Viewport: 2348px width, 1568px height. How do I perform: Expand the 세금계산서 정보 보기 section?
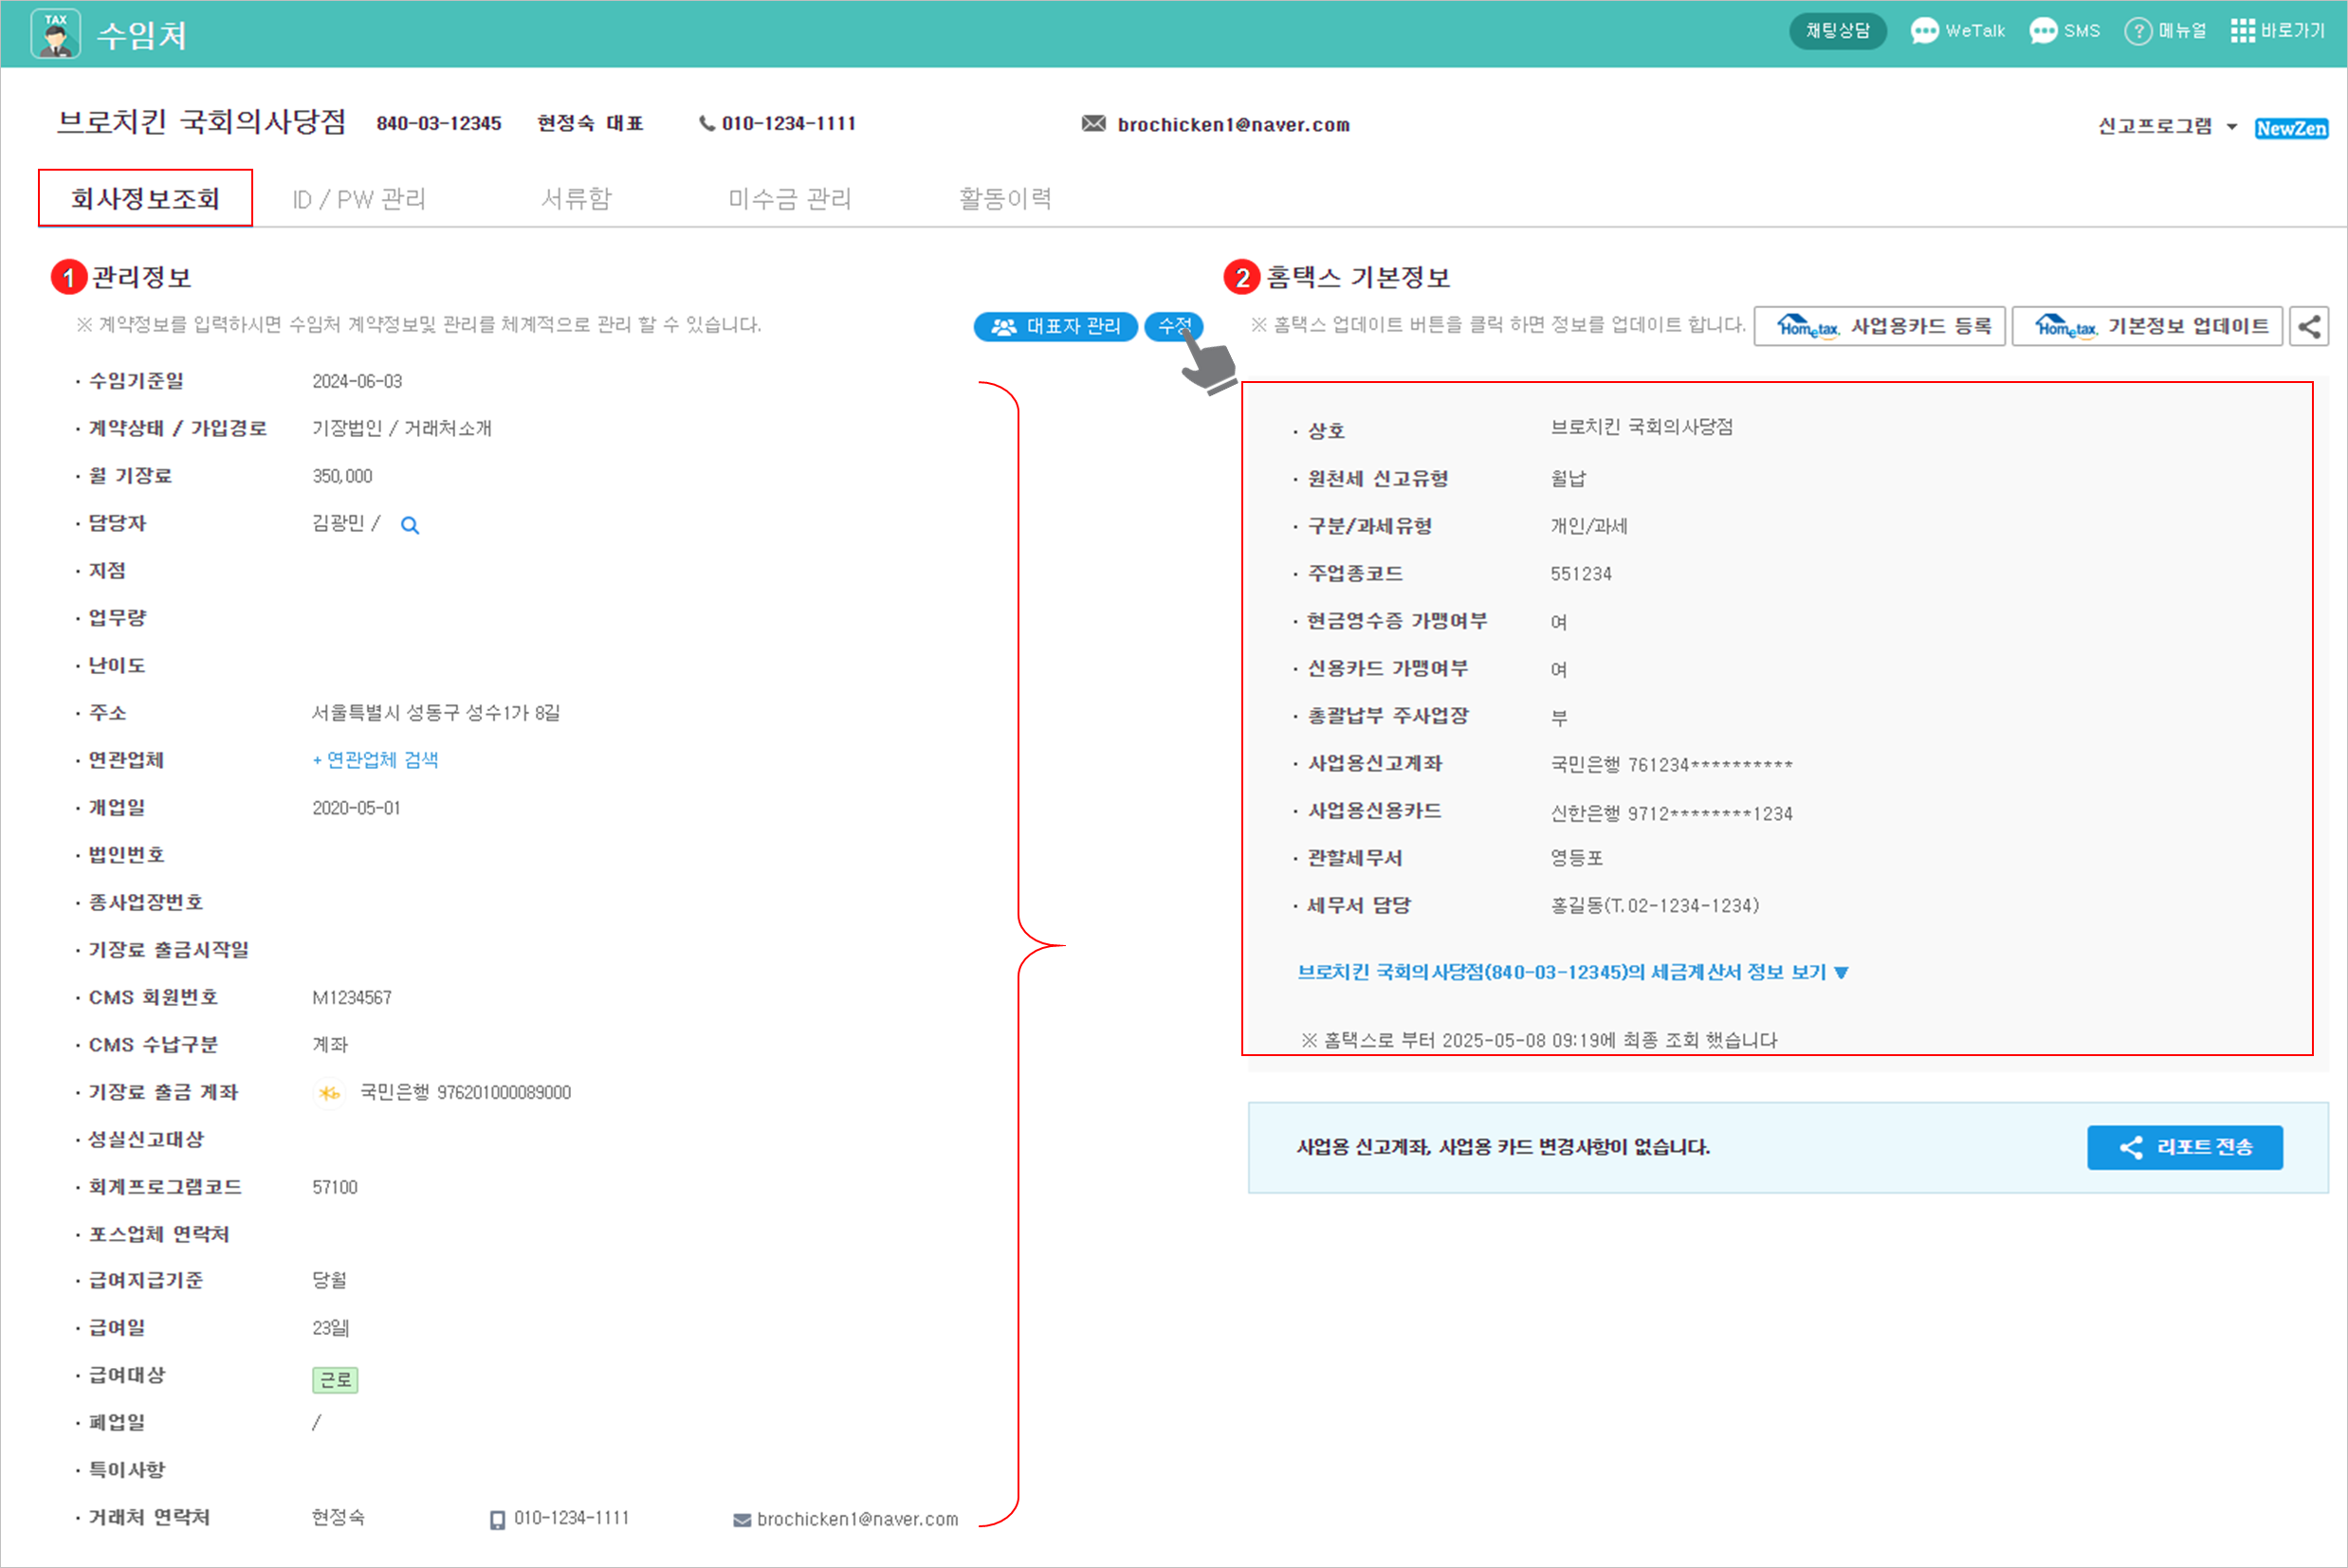coord(1572,972)
